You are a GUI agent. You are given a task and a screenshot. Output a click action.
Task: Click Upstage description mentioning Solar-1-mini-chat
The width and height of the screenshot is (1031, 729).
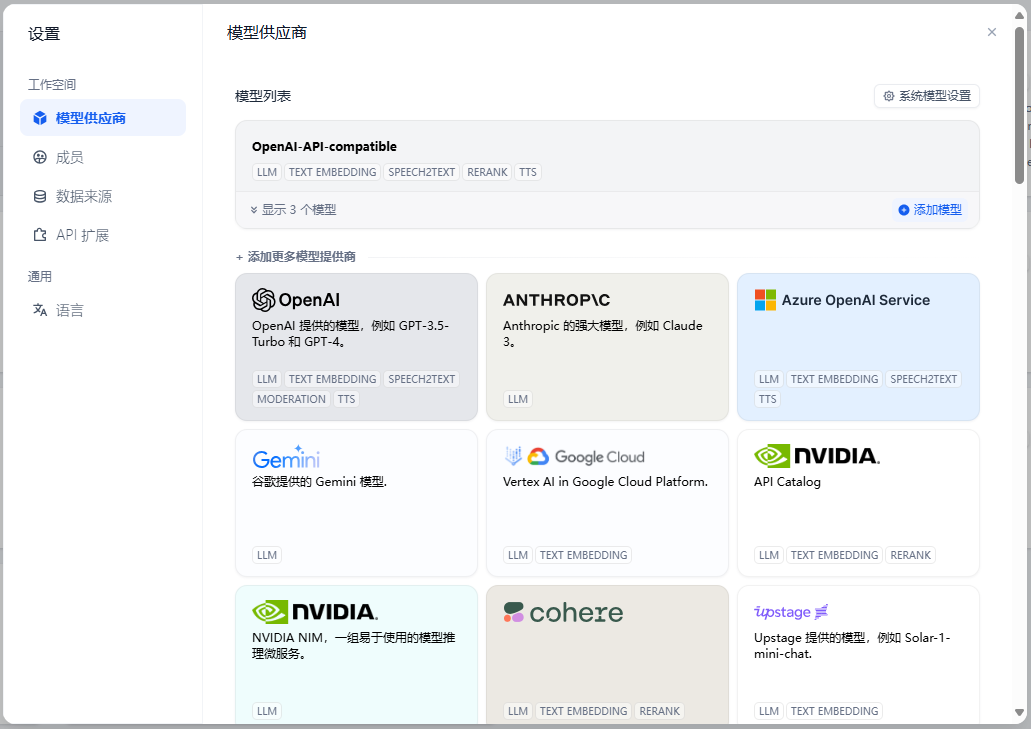pos(851,646)
